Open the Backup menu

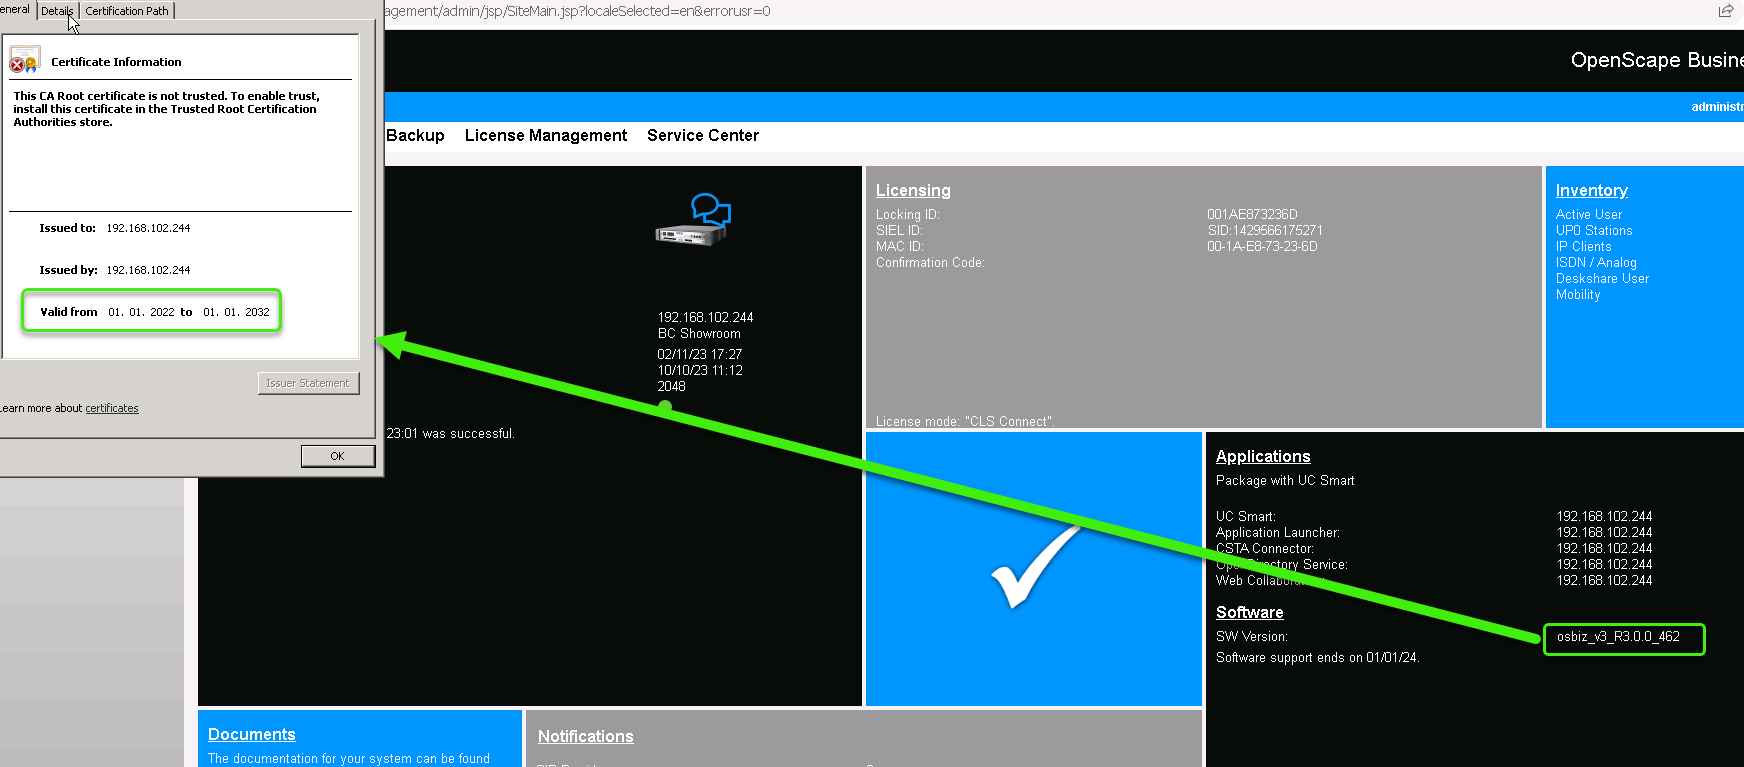[415, 135]
